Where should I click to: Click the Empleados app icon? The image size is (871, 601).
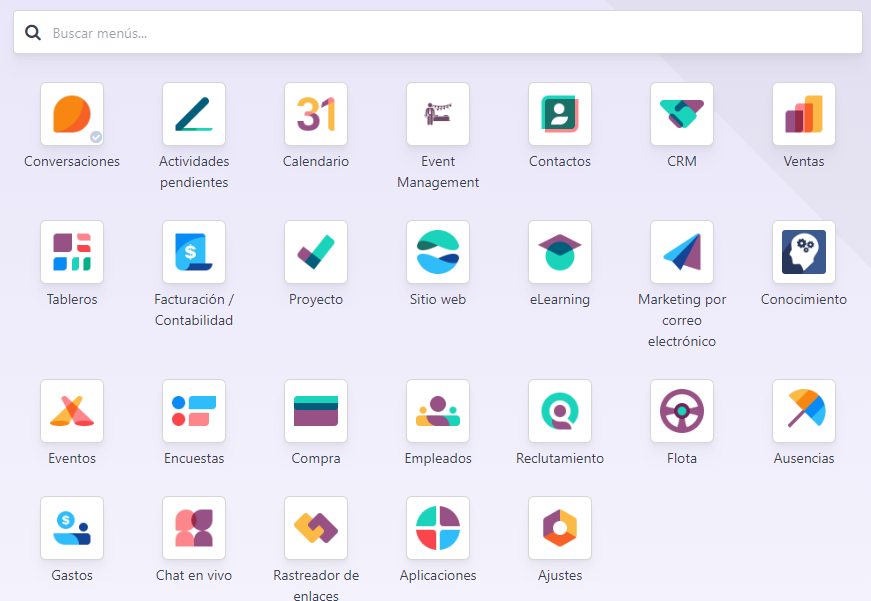click(x=438, y=411)
